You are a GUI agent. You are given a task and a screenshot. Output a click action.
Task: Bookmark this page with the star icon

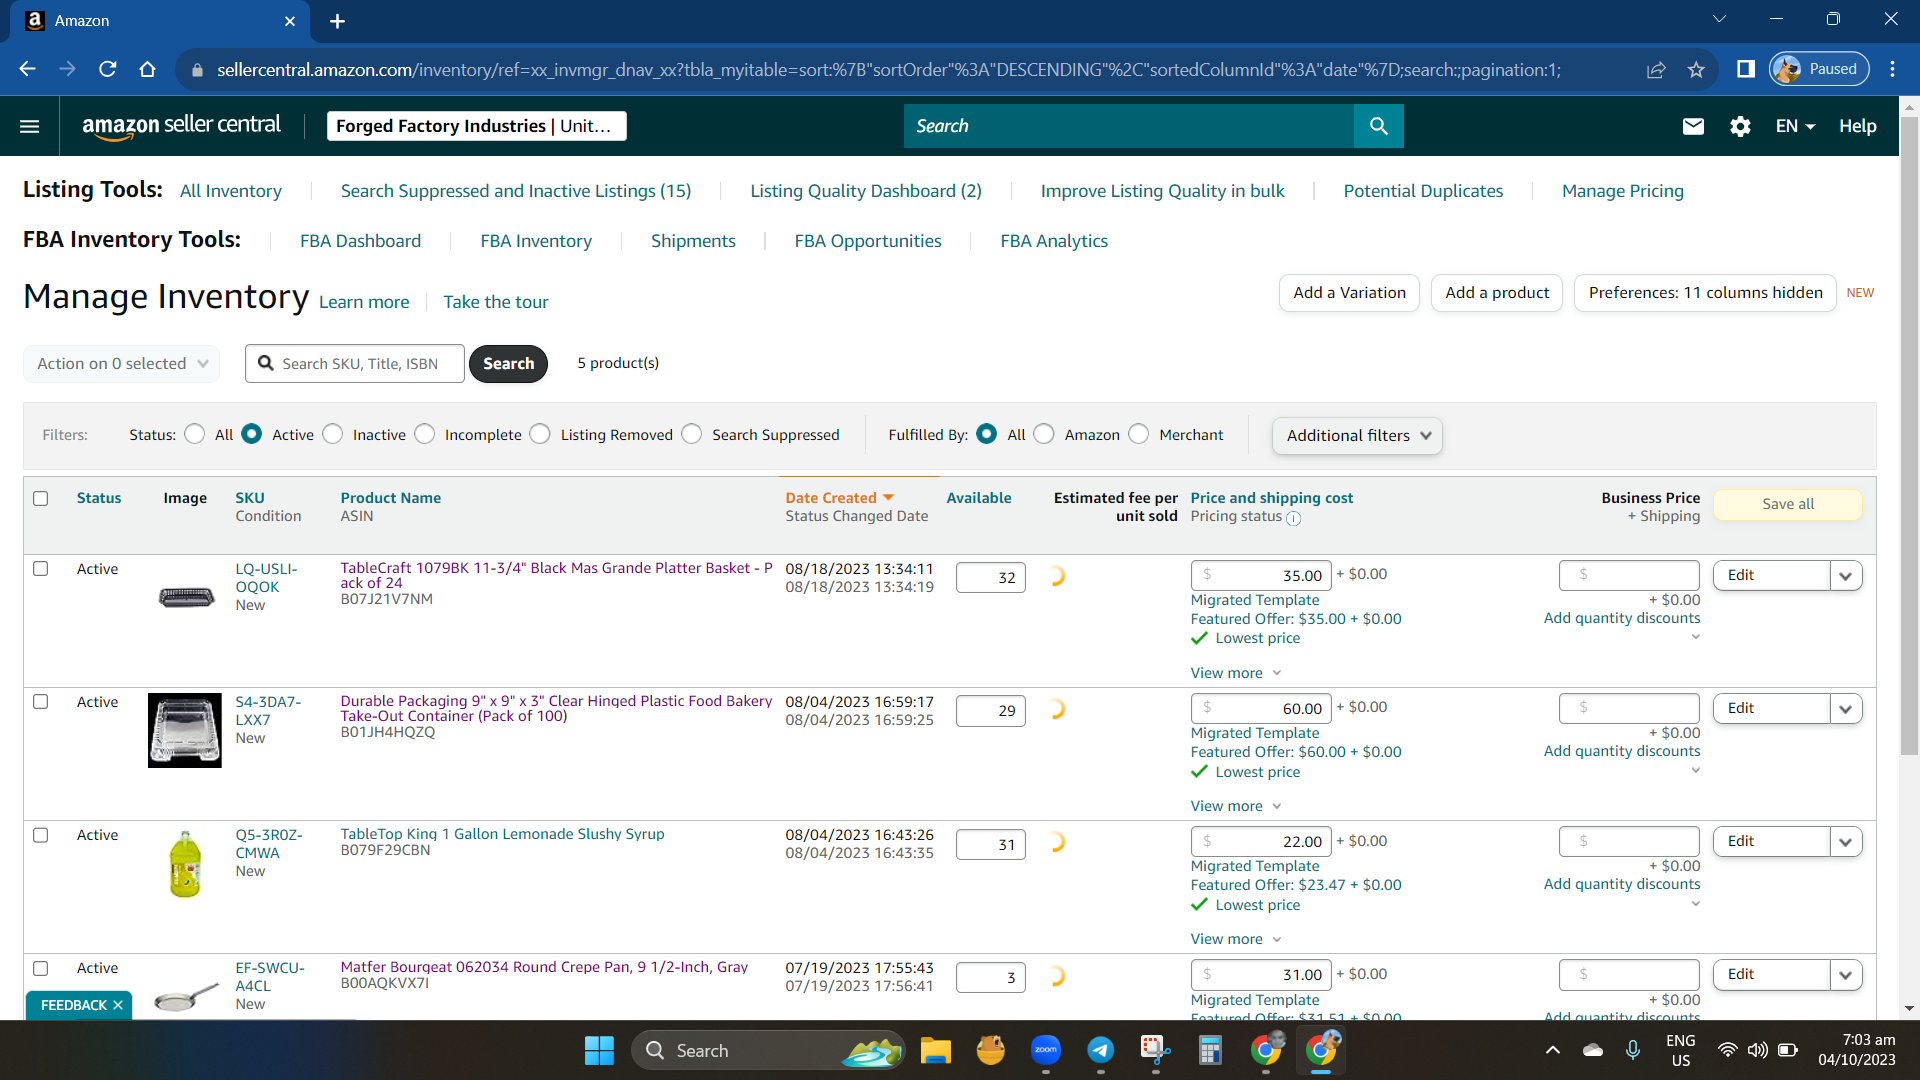pos(1696,69)
